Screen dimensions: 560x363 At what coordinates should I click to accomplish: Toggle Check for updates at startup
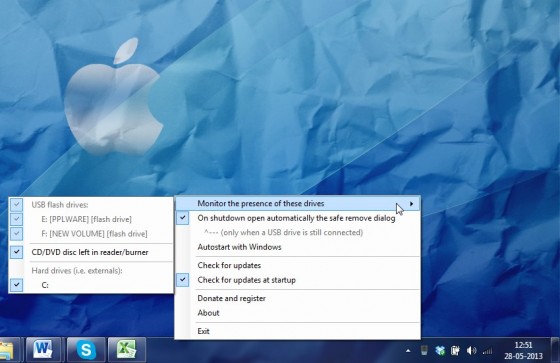pyautogui.click(x=297, y=280)
